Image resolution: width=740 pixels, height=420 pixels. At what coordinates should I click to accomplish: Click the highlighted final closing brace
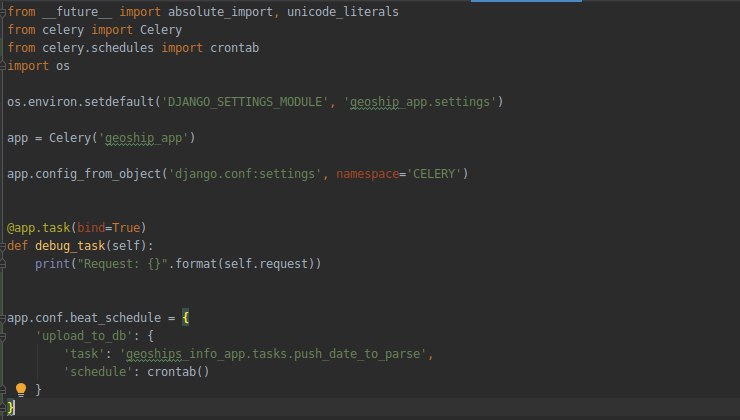tap(11, 408)
